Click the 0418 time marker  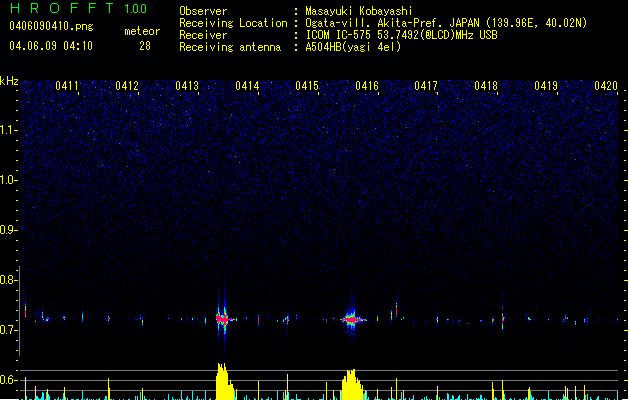(486, 86)
